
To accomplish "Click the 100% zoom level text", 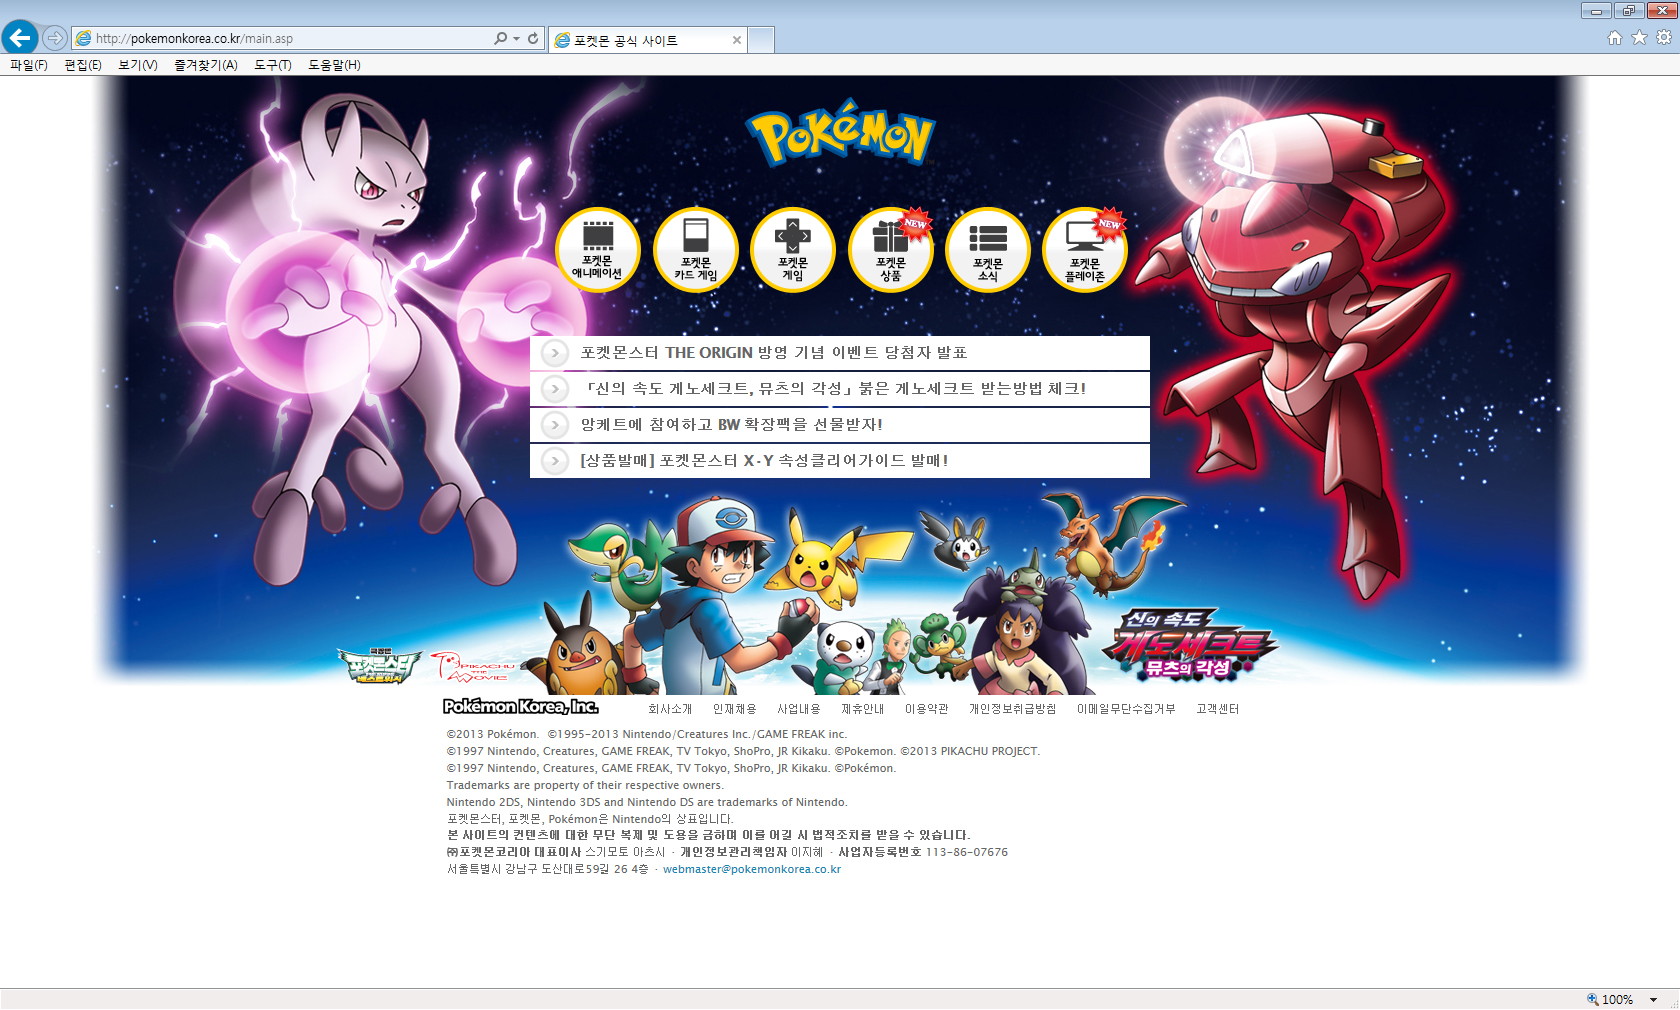I will pos(1617,999).
